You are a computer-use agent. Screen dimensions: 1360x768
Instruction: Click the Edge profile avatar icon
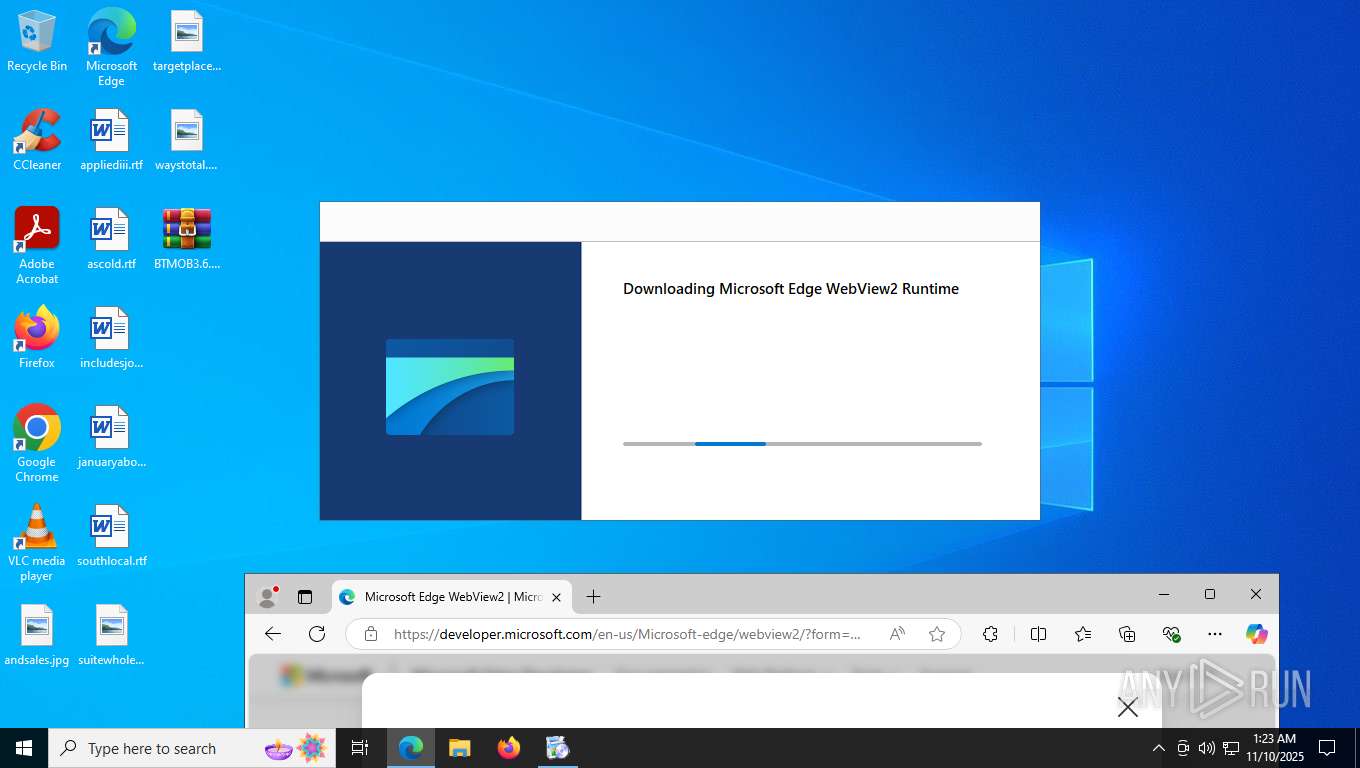click(267, 597)
